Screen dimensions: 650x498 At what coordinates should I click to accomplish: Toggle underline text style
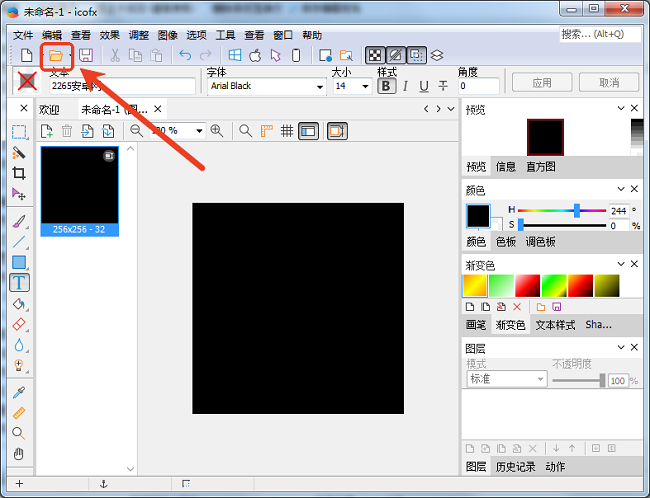(x=424, y=86)
